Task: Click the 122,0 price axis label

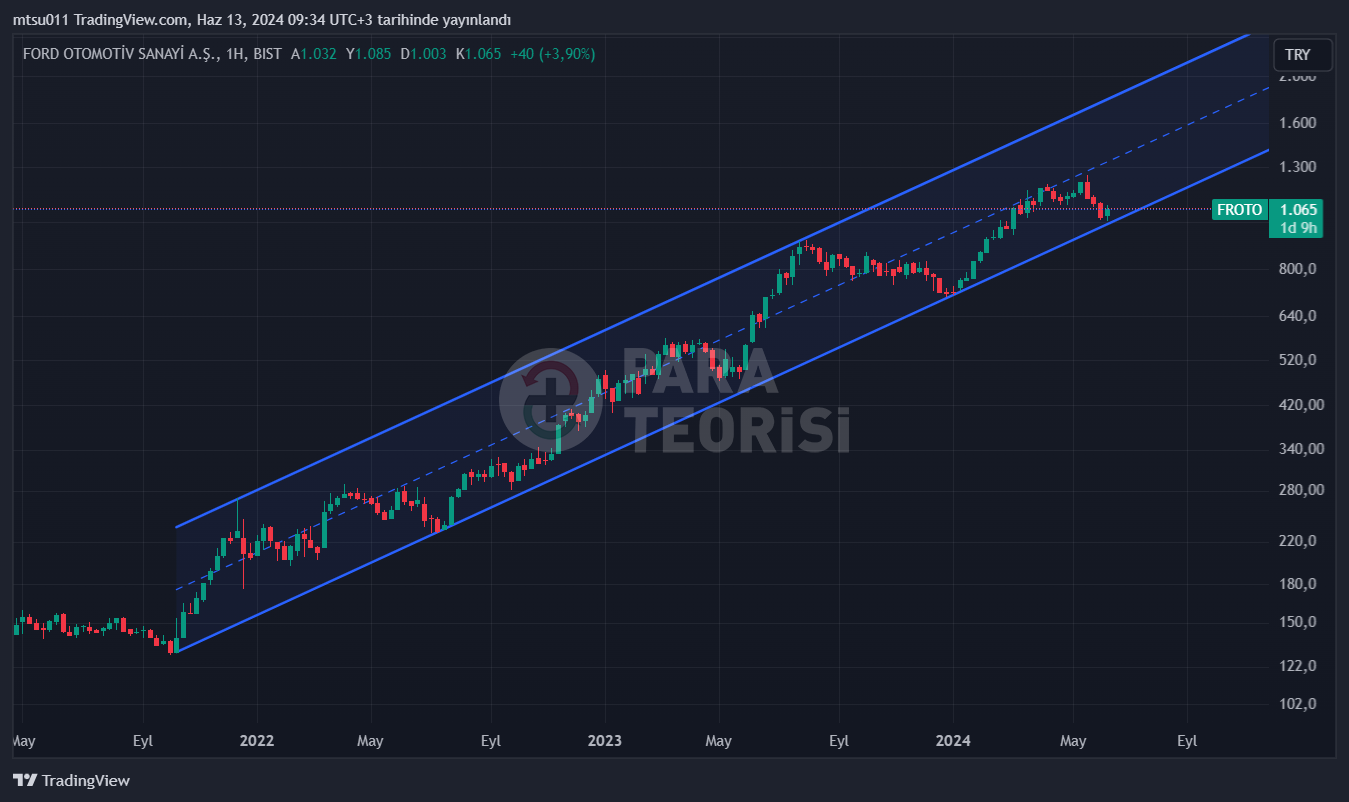Action: click(1296, 666)
